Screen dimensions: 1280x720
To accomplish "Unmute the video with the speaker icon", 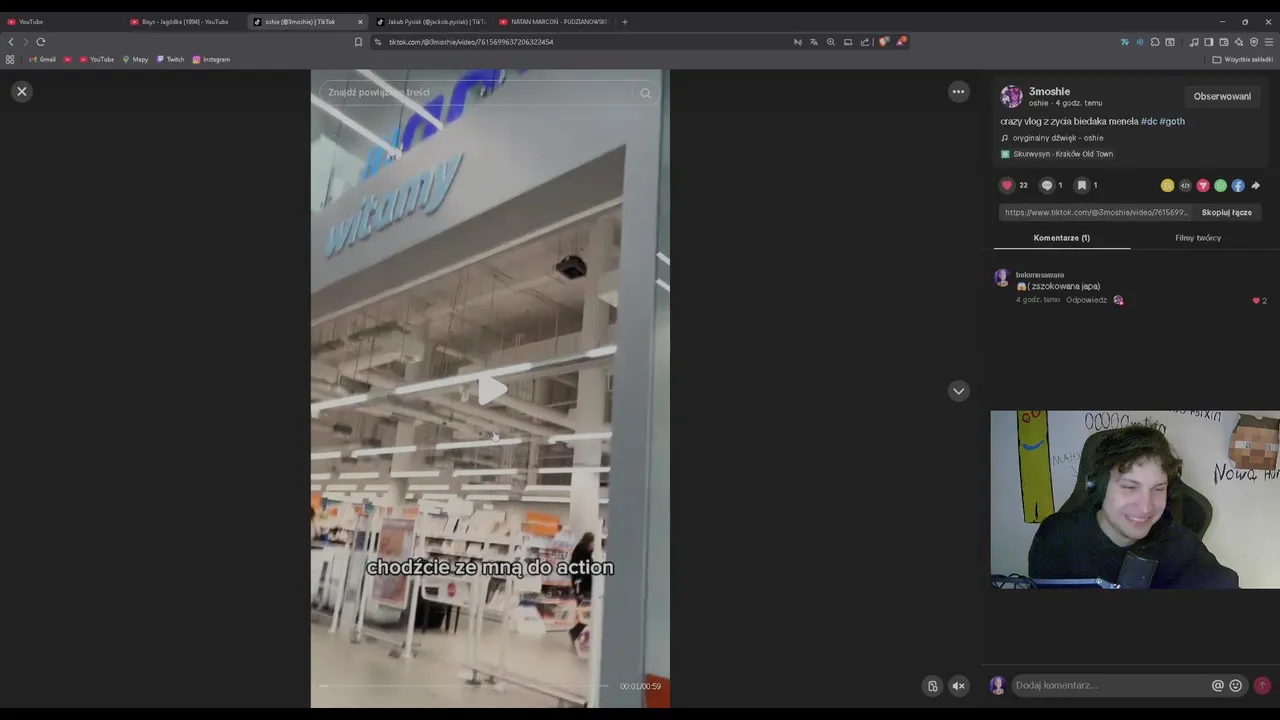I will click(958, 686).
